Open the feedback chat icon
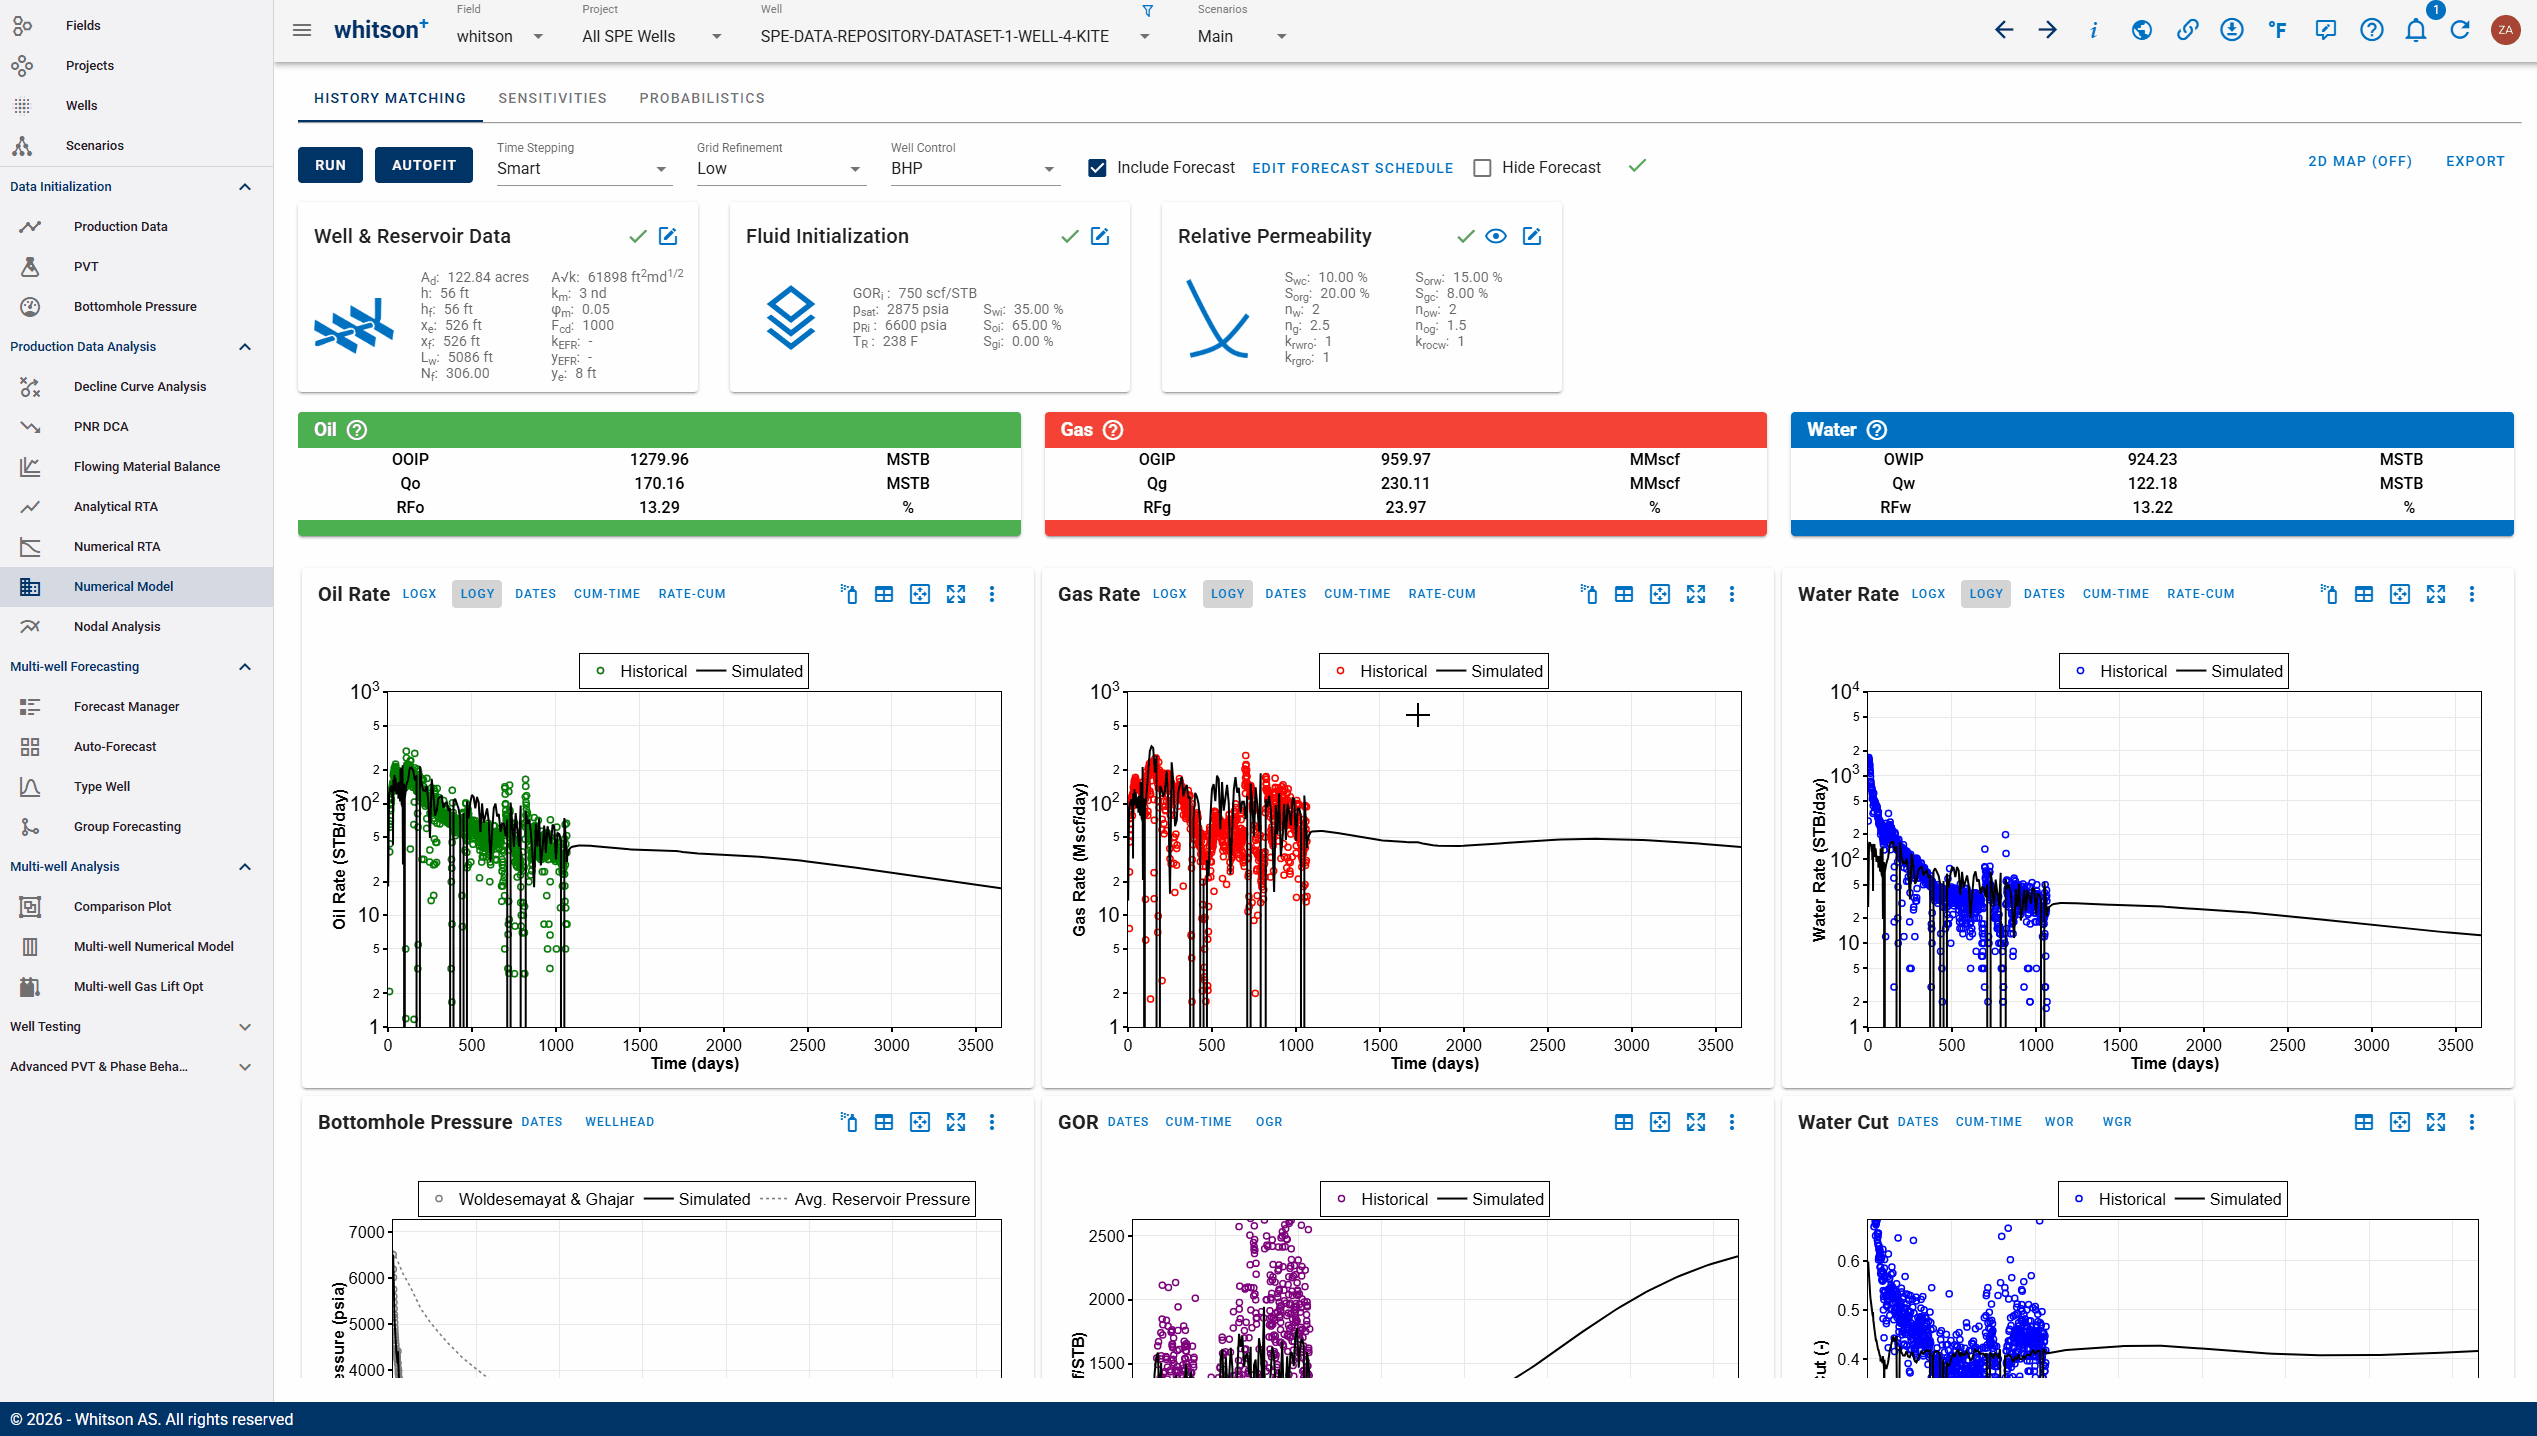The image size is (2537, 1436). pos(2325,30)
